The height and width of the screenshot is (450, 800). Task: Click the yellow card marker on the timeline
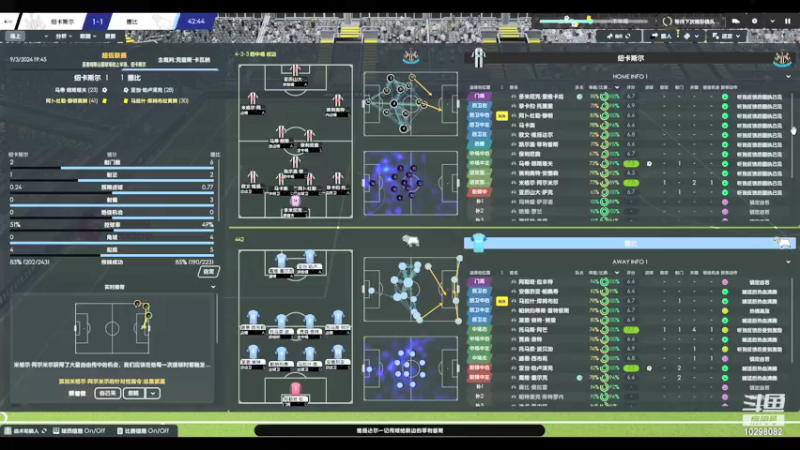coord(589,20)
